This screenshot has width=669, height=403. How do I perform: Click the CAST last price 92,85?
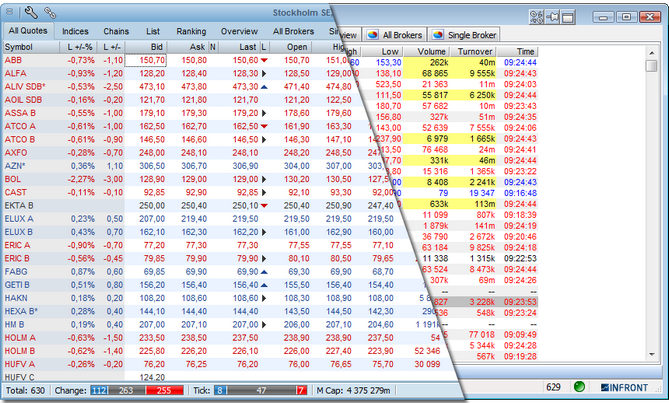point(247,192)
